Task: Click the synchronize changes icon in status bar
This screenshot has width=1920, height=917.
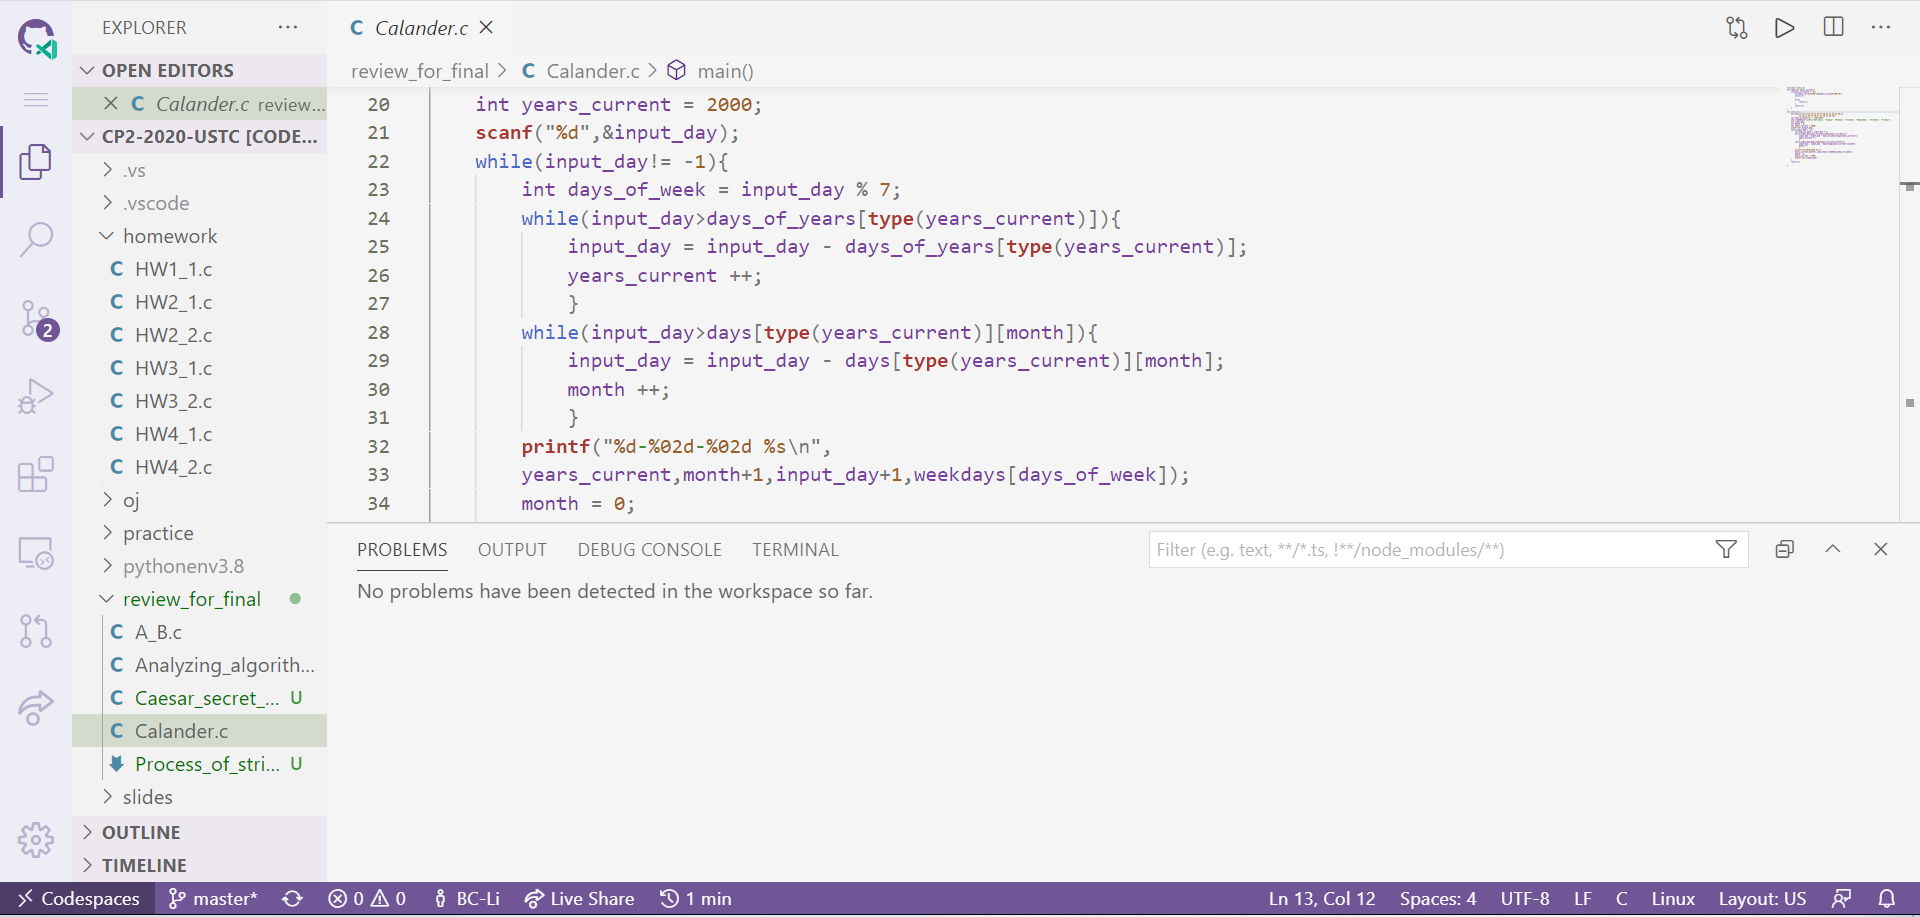Action: [x=292, y=899]
